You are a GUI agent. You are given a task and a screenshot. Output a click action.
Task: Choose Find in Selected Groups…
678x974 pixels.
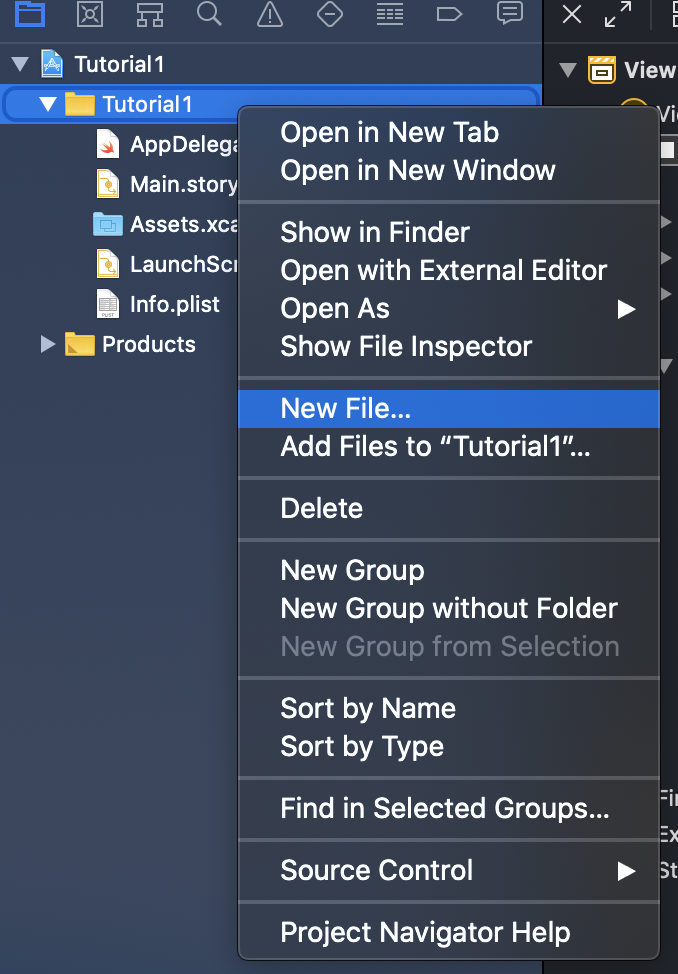click(448, 808)
